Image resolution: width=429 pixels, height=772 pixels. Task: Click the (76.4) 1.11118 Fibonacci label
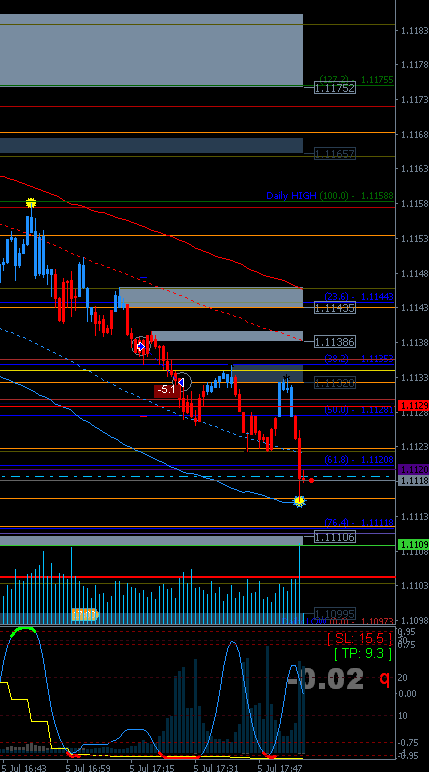click(x=359, y=522)
